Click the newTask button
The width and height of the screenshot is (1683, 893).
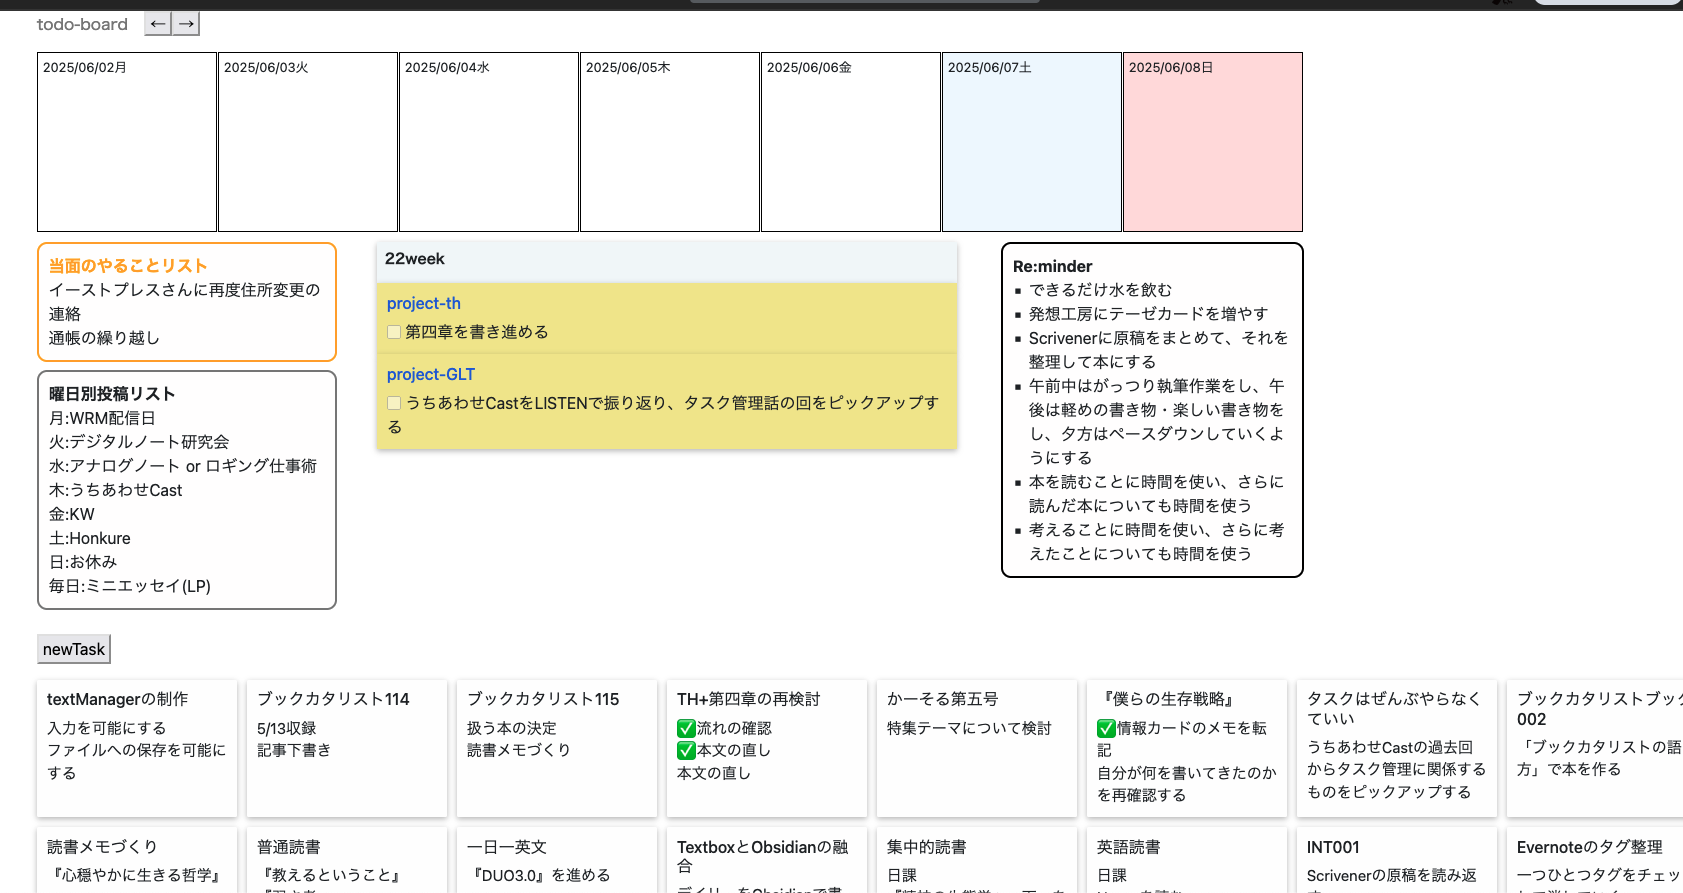[x=74, y=649]
